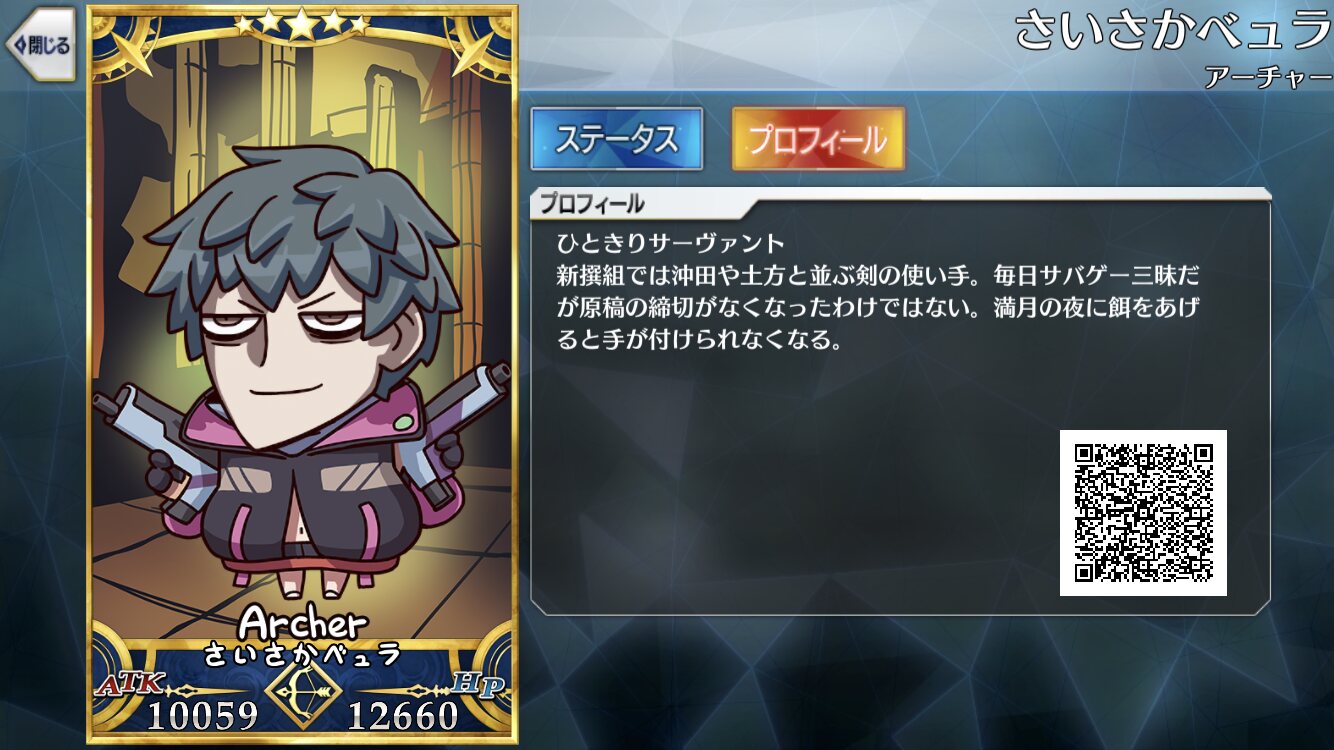Click the profile description text
The width and height of the screenshot is (1334, 750).
pyautogui.click(x=879, y=291)
